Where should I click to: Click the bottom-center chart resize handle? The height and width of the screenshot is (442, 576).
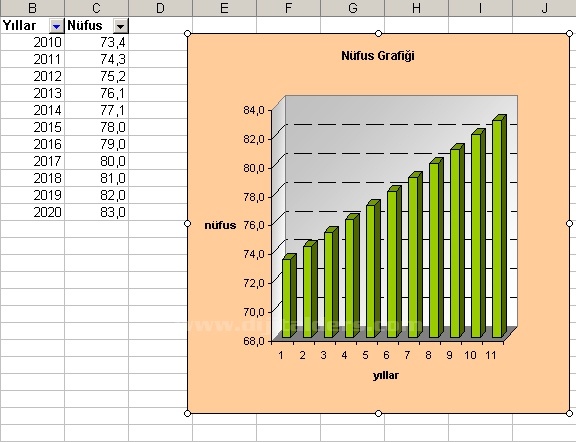pyautogui.click(x=378, y=413)
